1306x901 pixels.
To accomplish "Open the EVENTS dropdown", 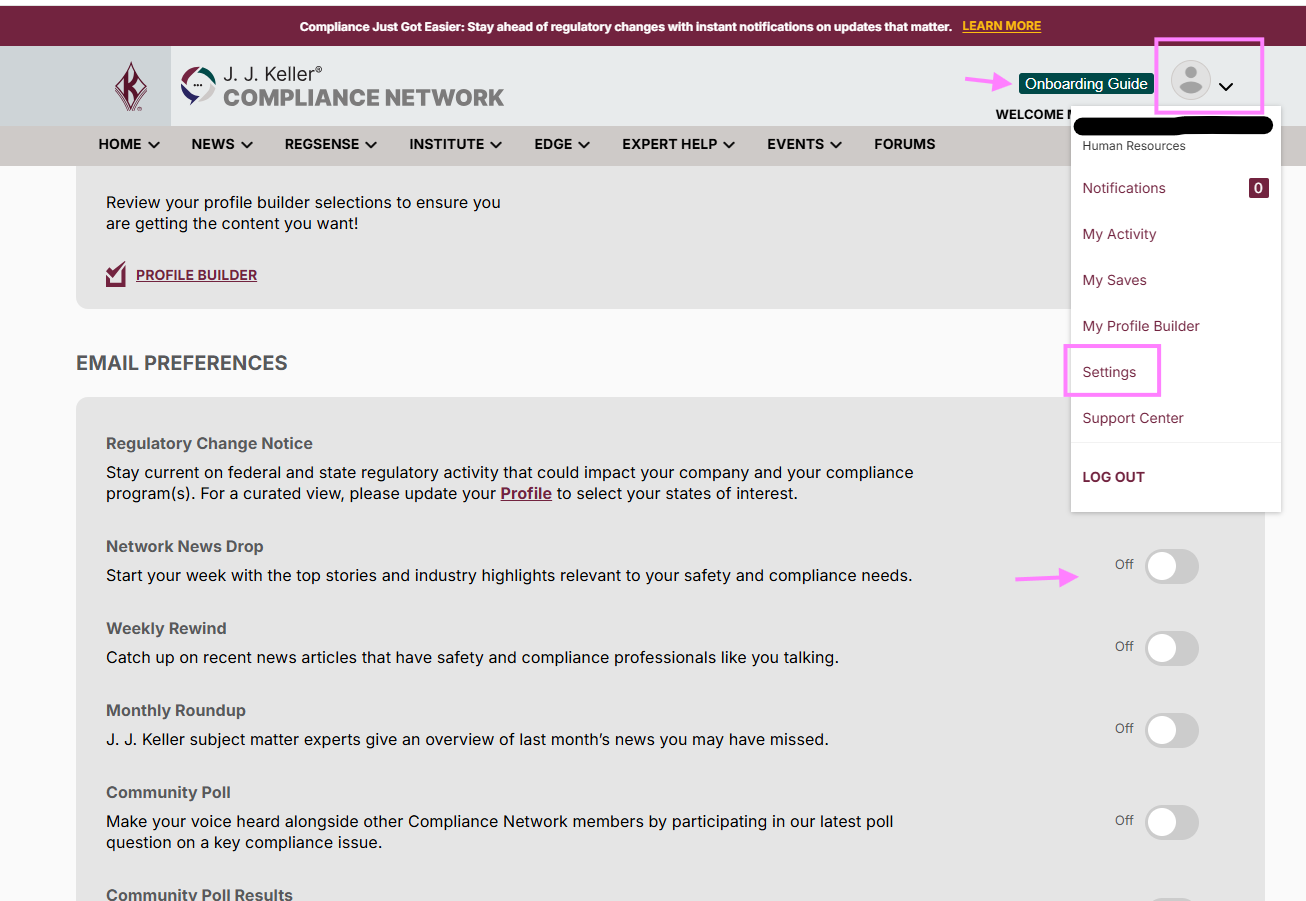I will [805, 144].
